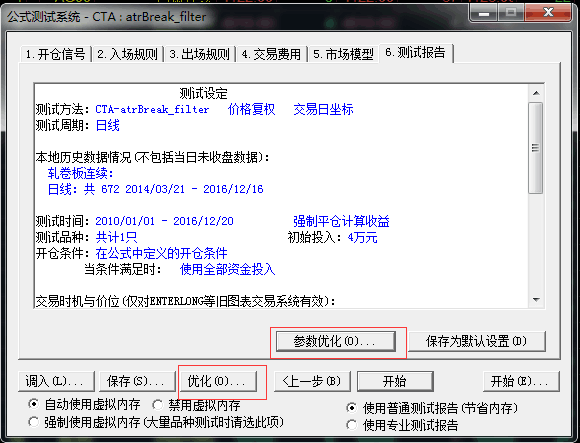Switch to the 1.开仓信号 tab

pos(56,54)
